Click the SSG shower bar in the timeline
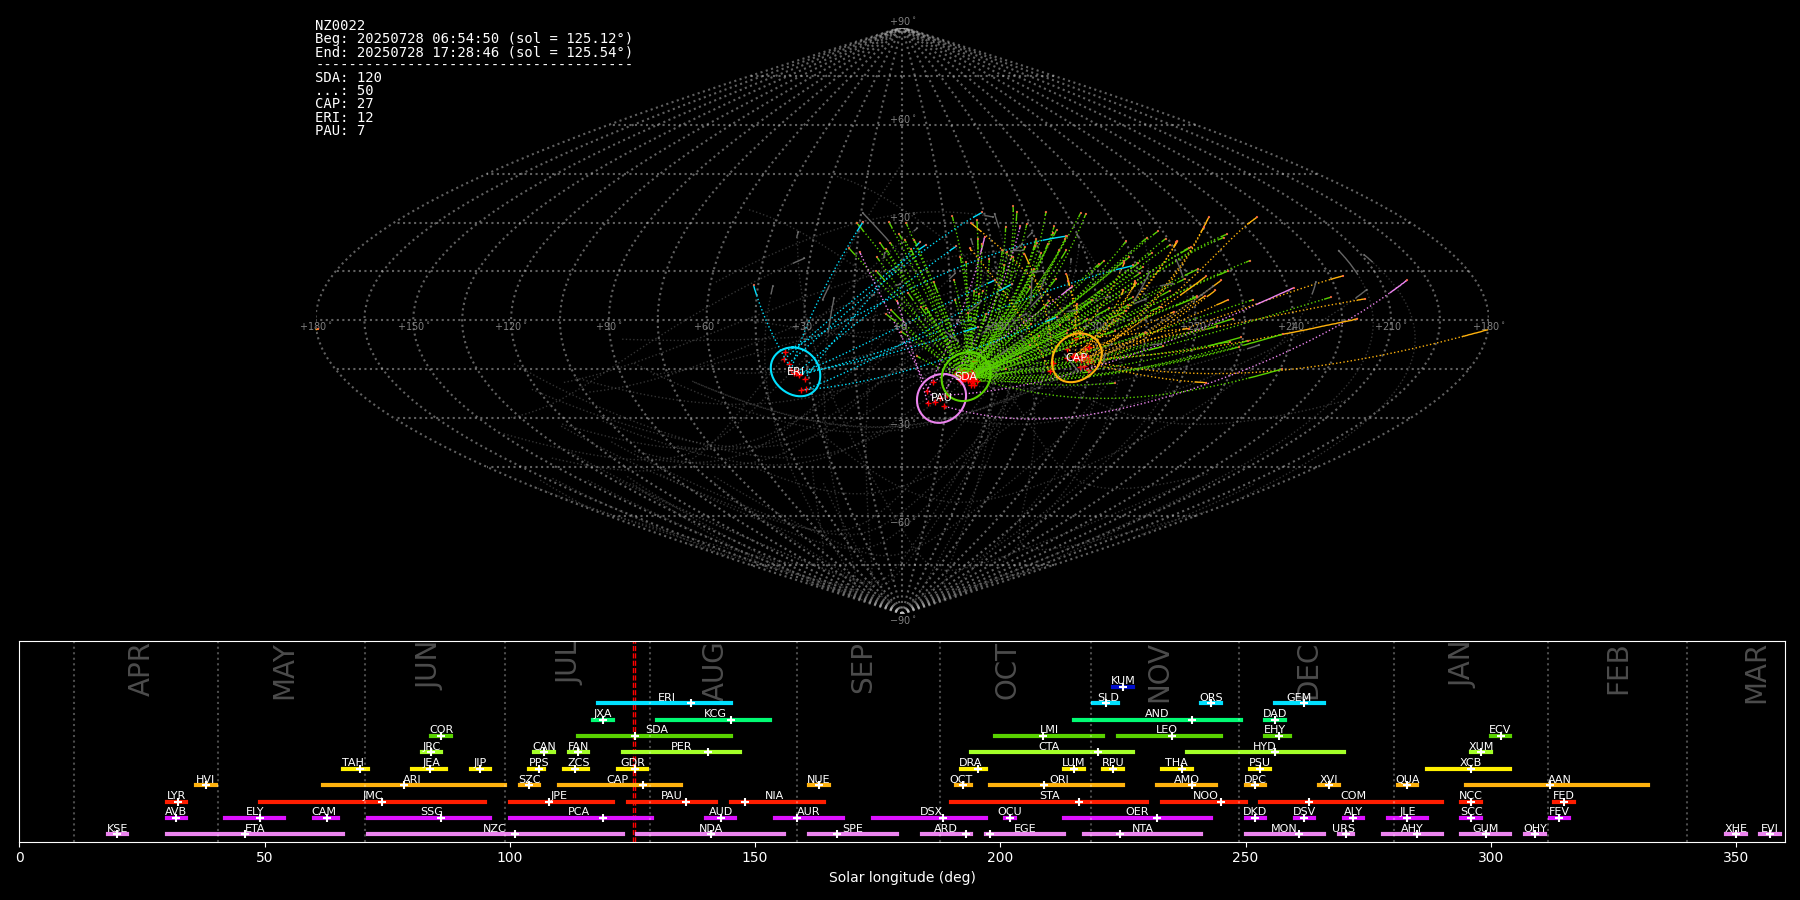1800x900 pixels. (x=428, y=818)
